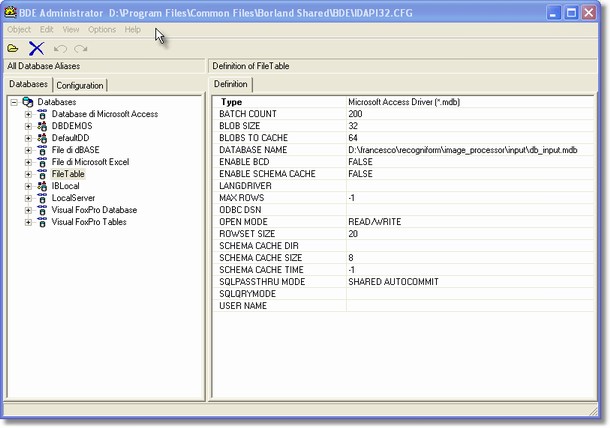Expand the File di dBASE node
This screenshot has width=610, height=428.
[28, 150]
